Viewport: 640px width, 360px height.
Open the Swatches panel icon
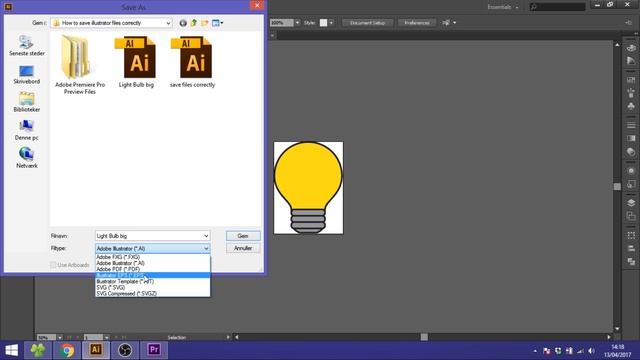(x=631, y=80)
